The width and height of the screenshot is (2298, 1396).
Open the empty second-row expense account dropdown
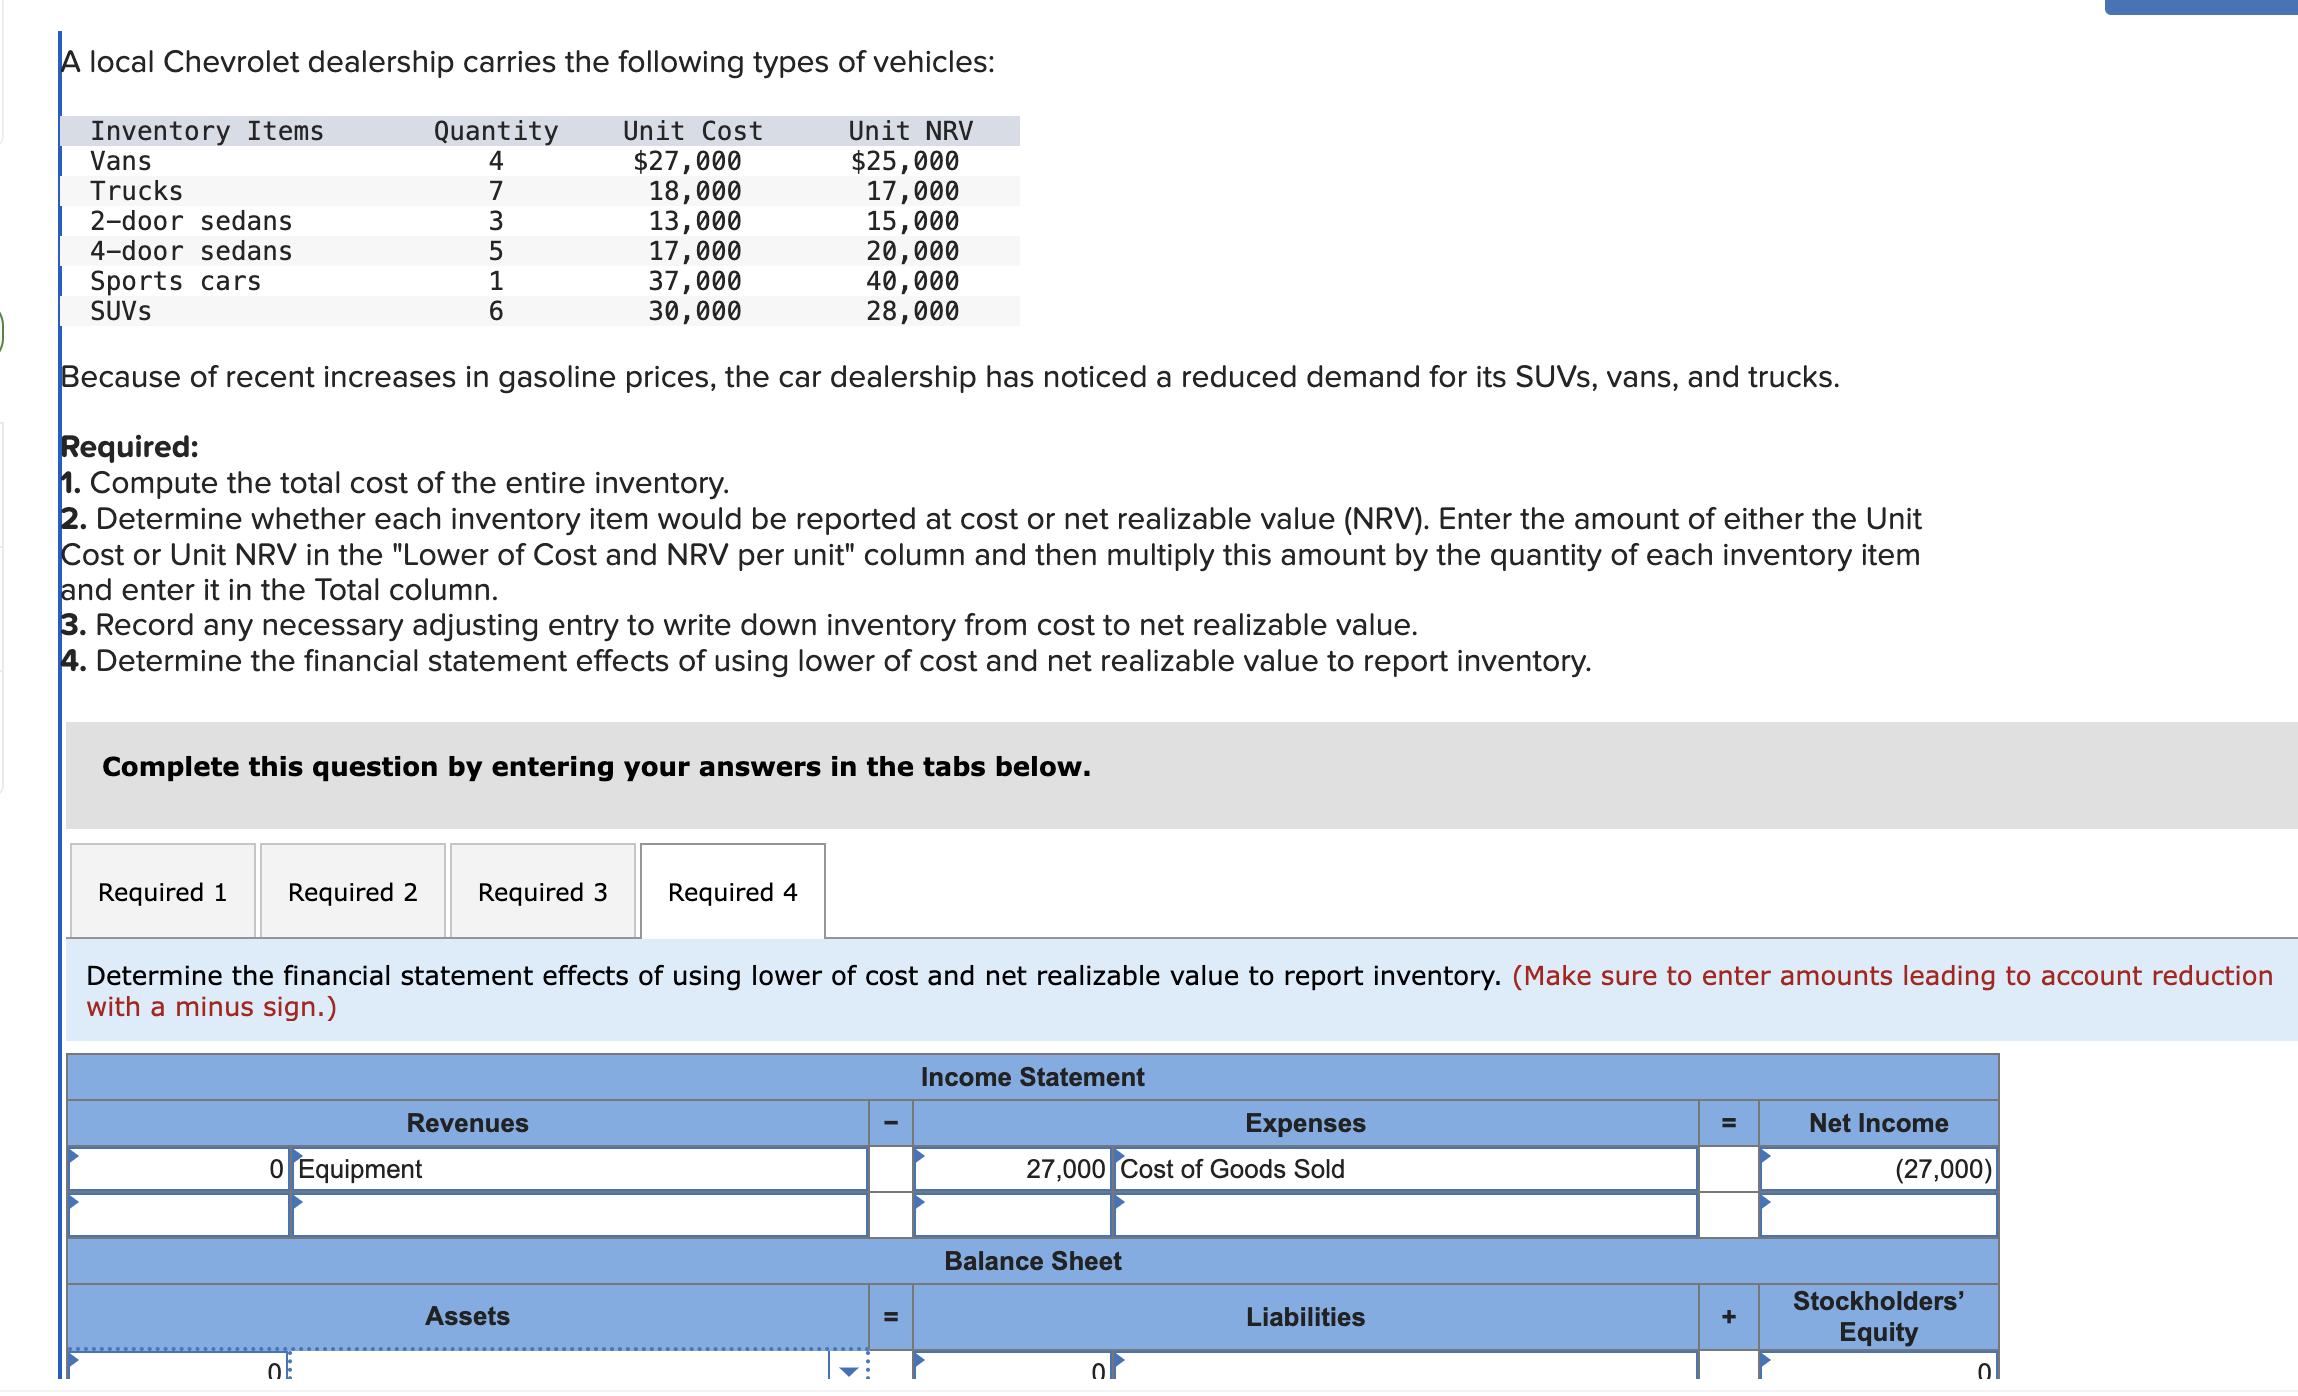click(x=1405, y=1215)
